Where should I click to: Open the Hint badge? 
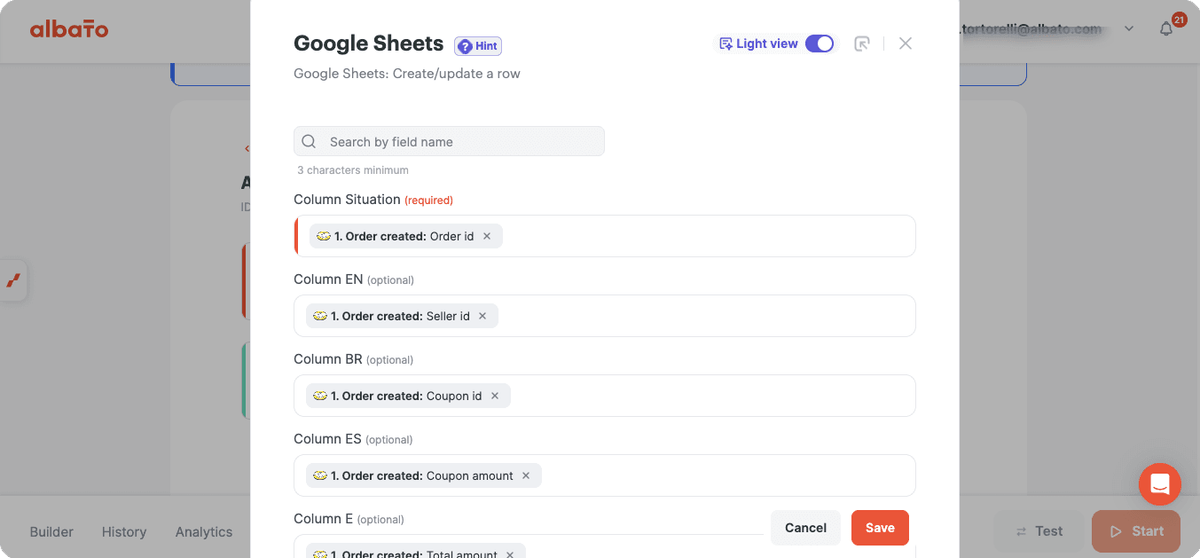coord(478,46)
